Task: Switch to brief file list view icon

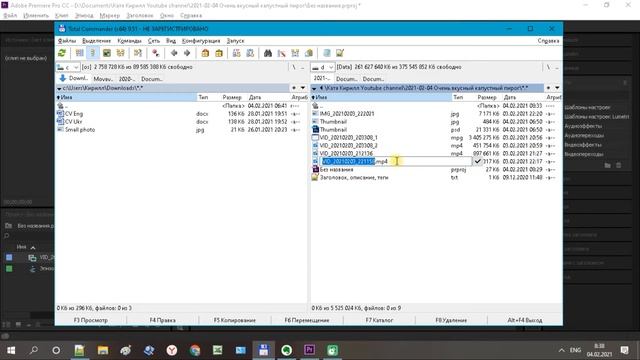Action: pos(80,53)
